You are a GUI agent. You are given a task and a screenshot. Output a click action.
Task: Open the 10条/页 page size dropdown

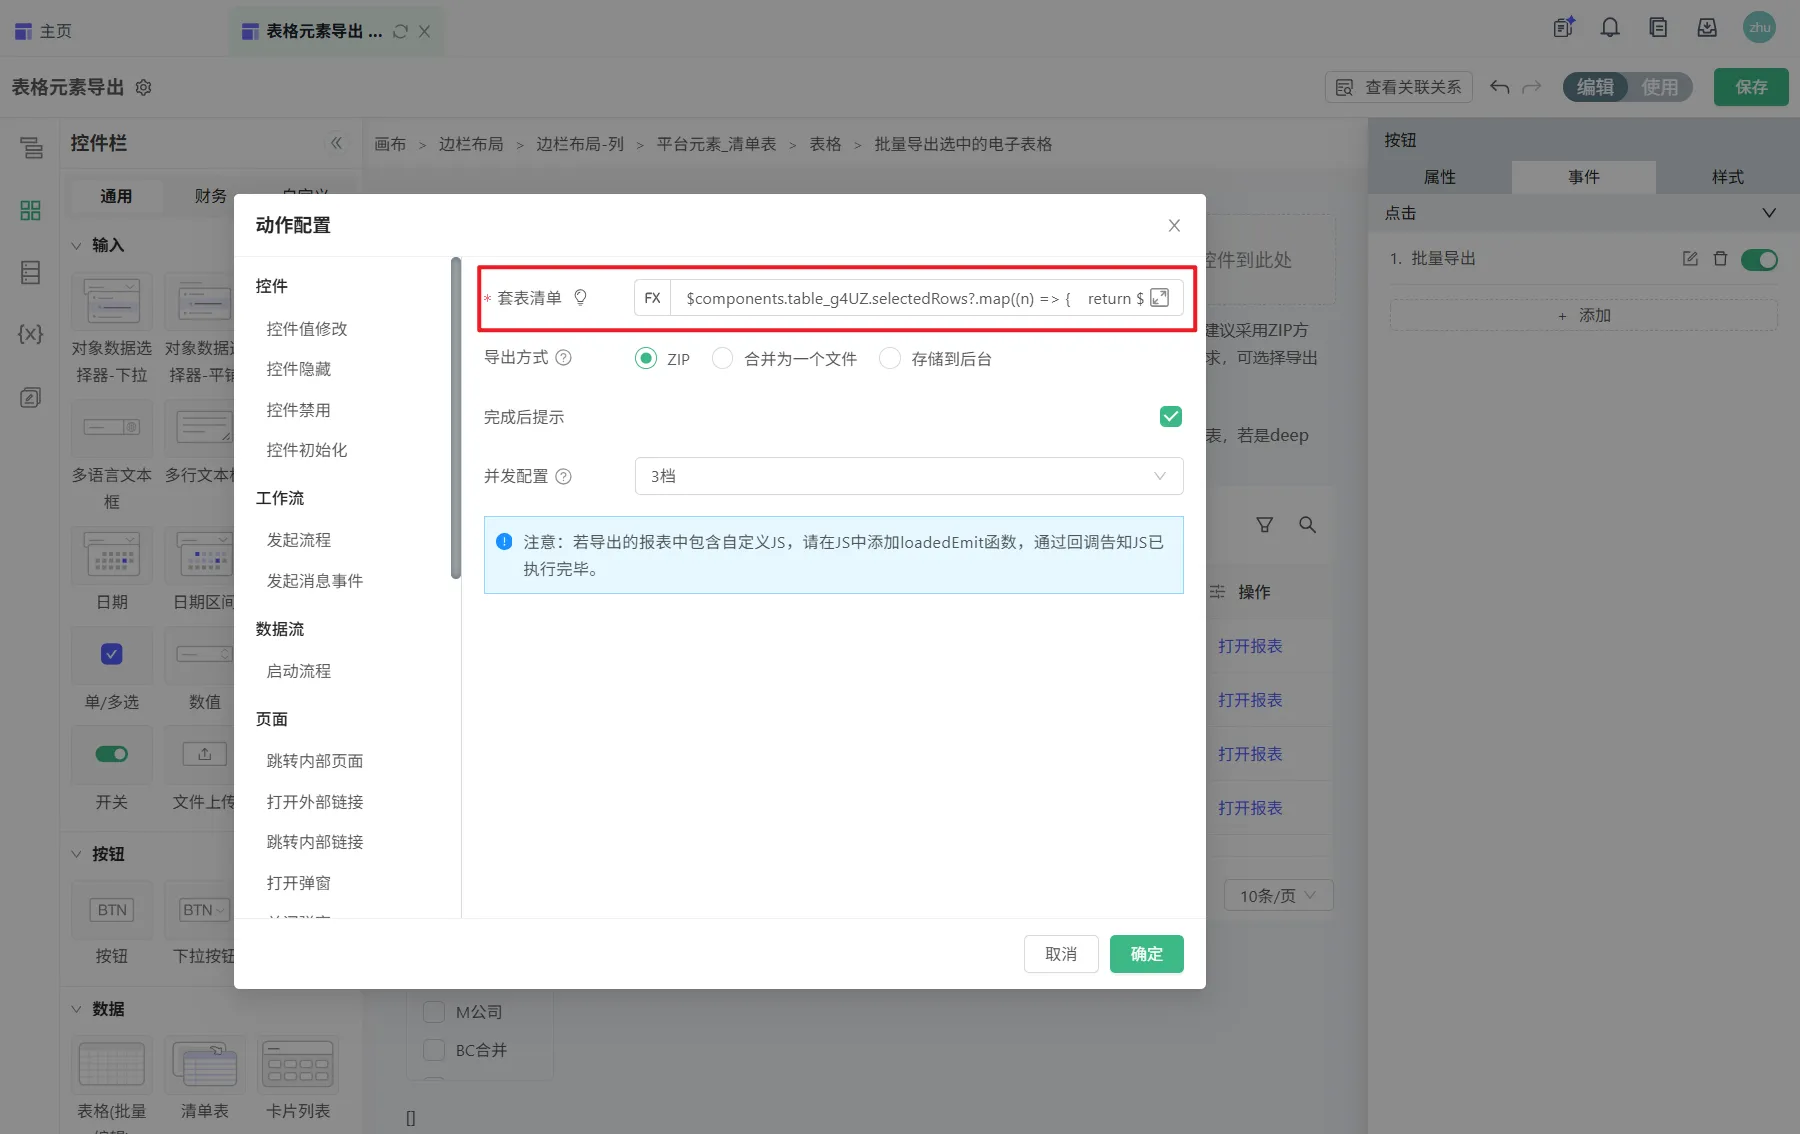[x=1279, y=896]
